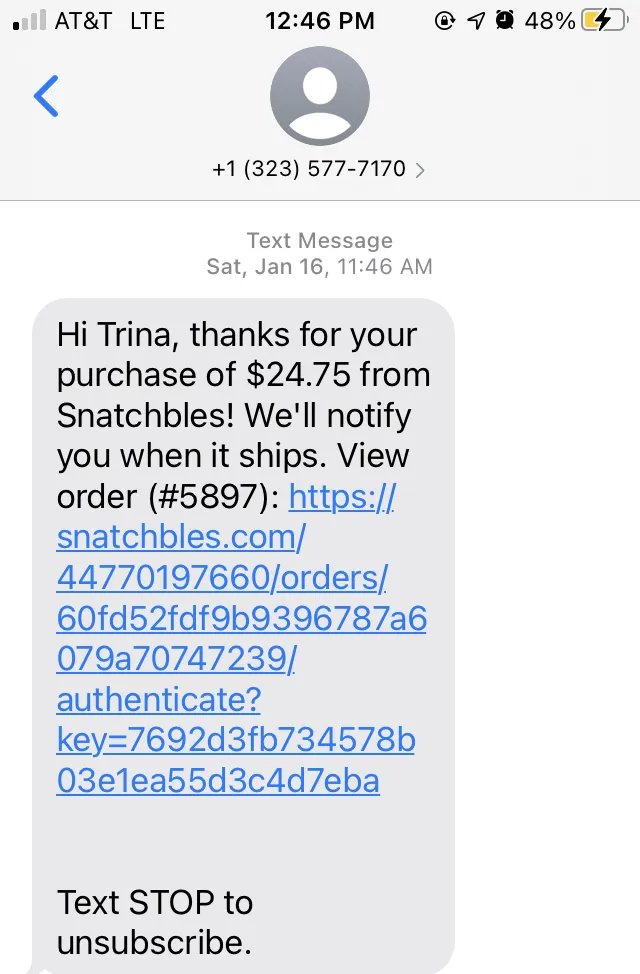Open the gray contact avatar
The width and height of the screenshot is (640, 974).
(320, 96)
